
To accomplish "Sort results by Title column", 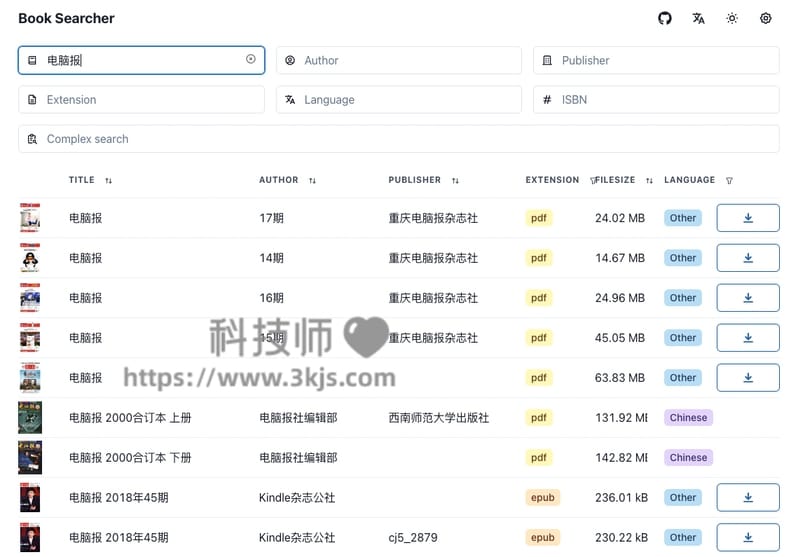I will pos(109,180).
